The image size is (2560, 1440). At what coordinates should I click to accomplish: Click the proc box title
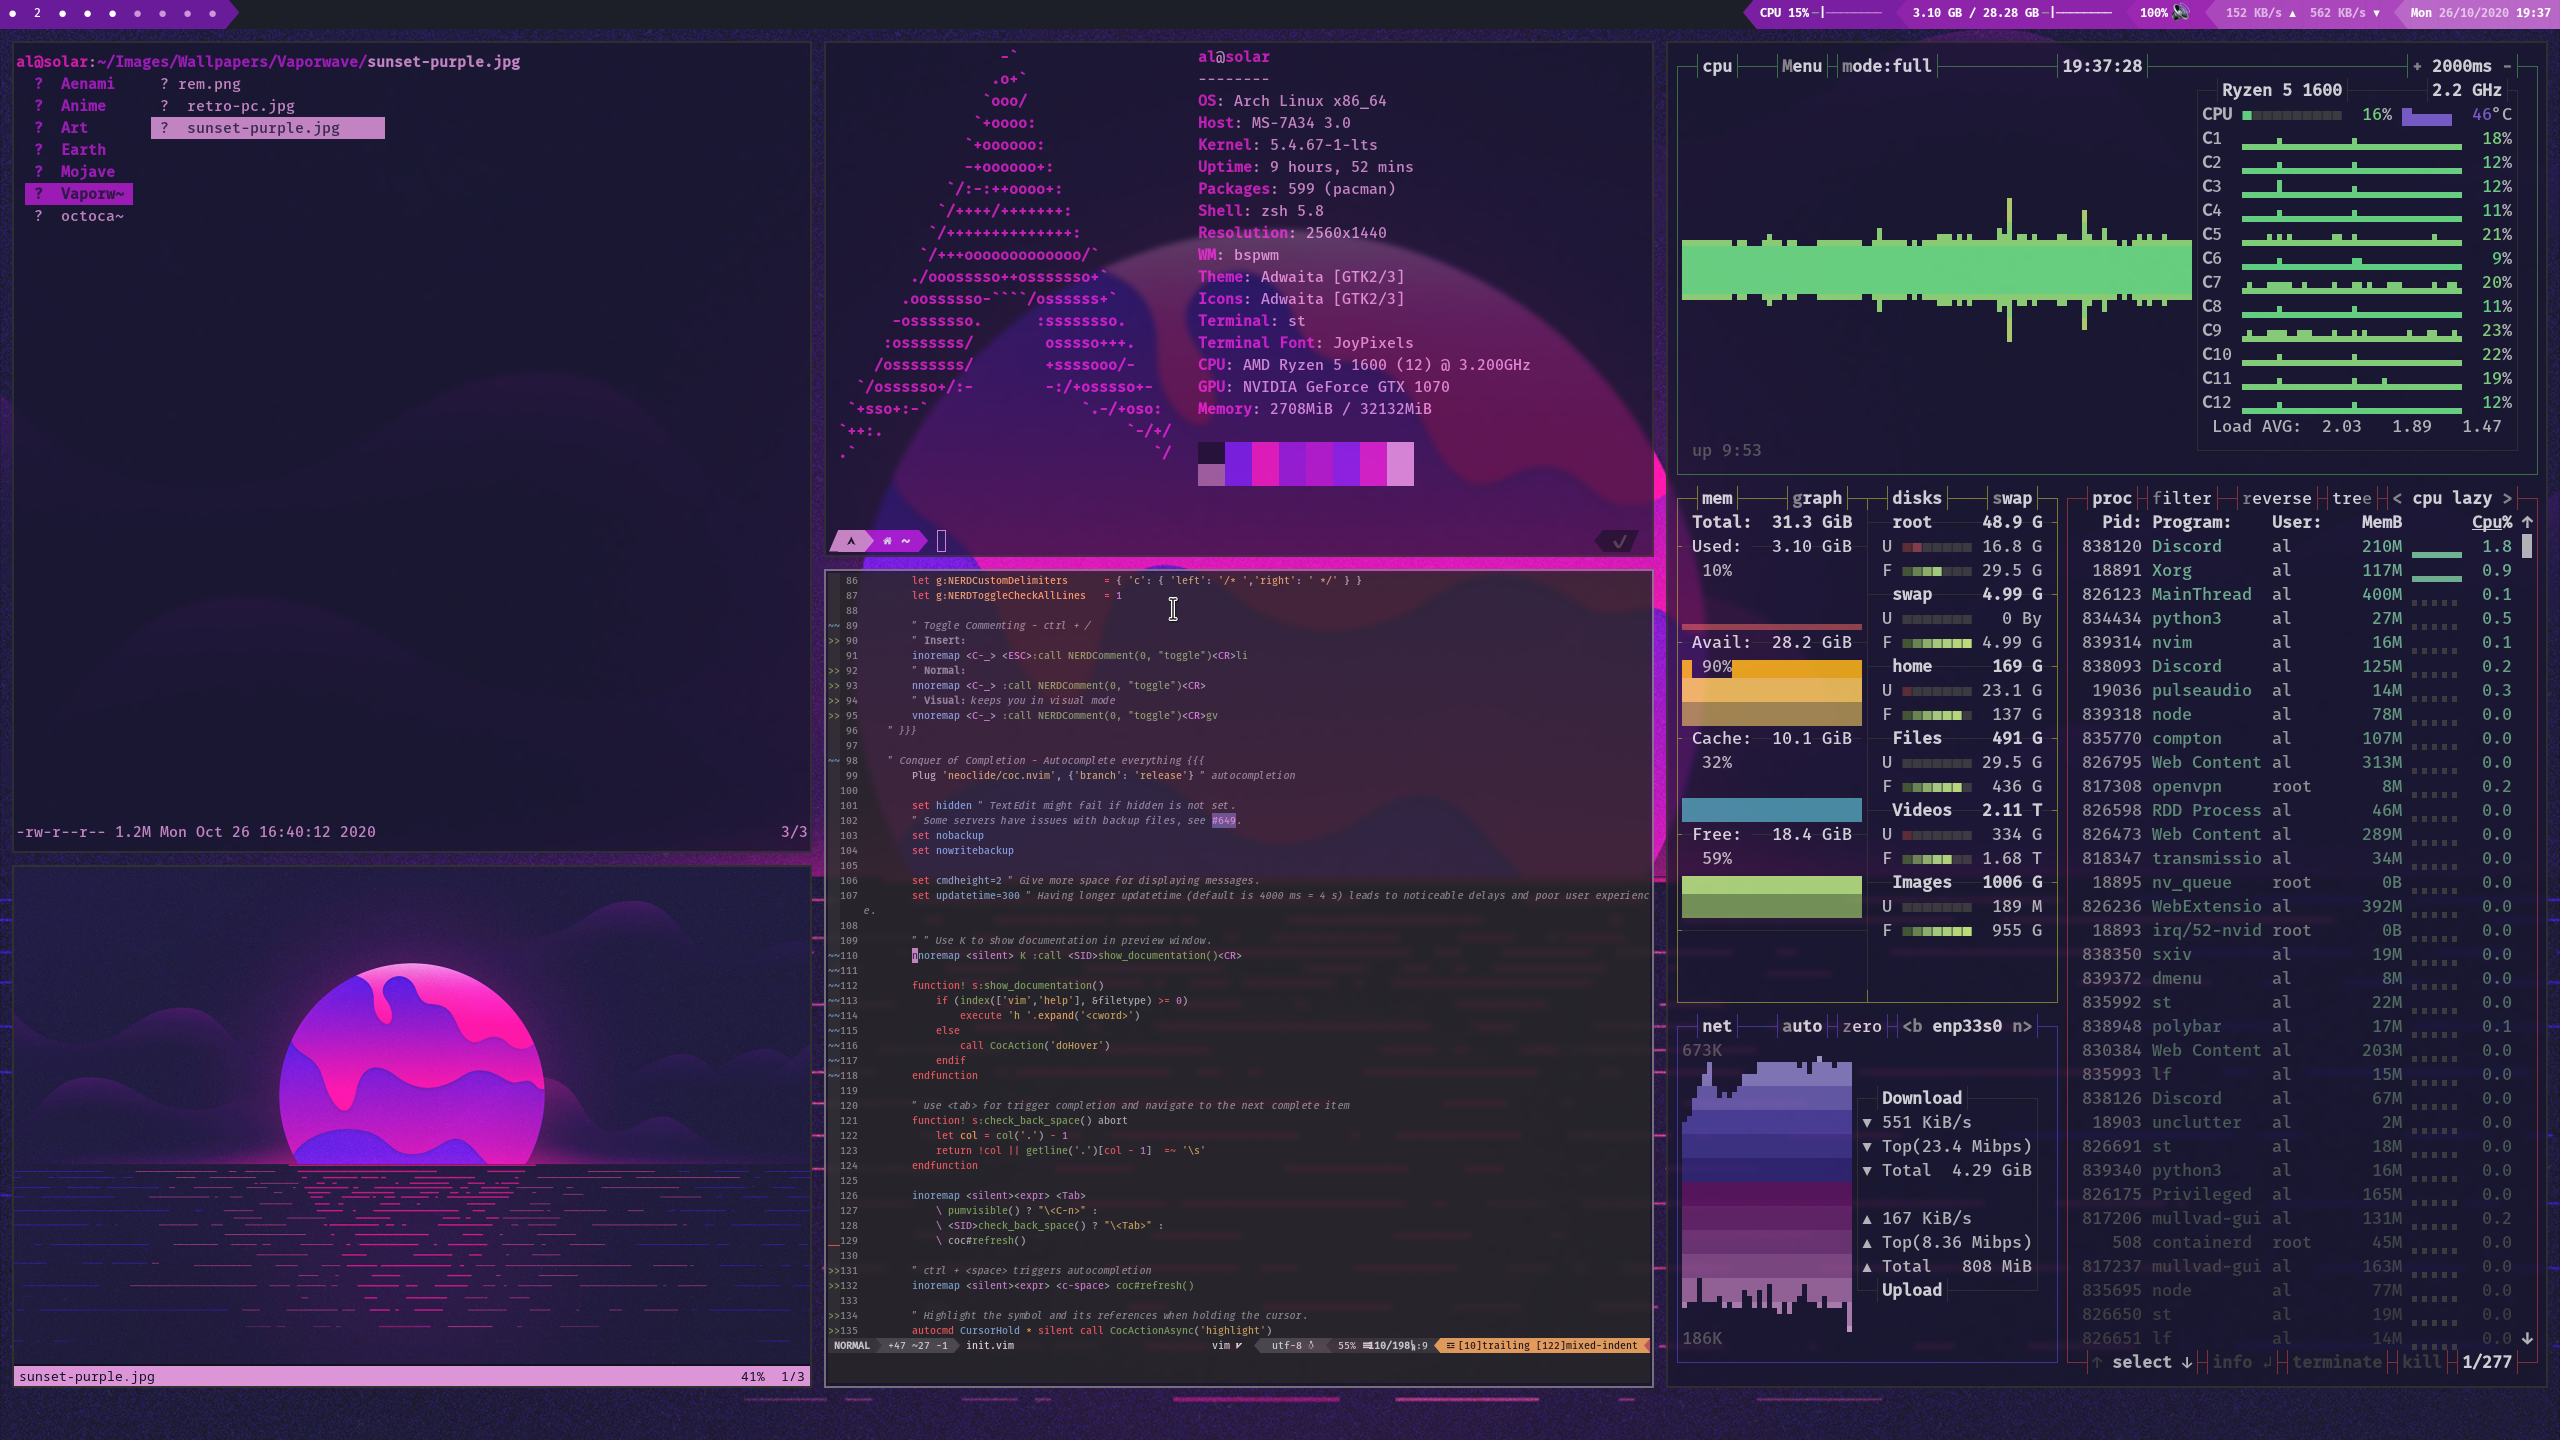(x=2112, y=498)
